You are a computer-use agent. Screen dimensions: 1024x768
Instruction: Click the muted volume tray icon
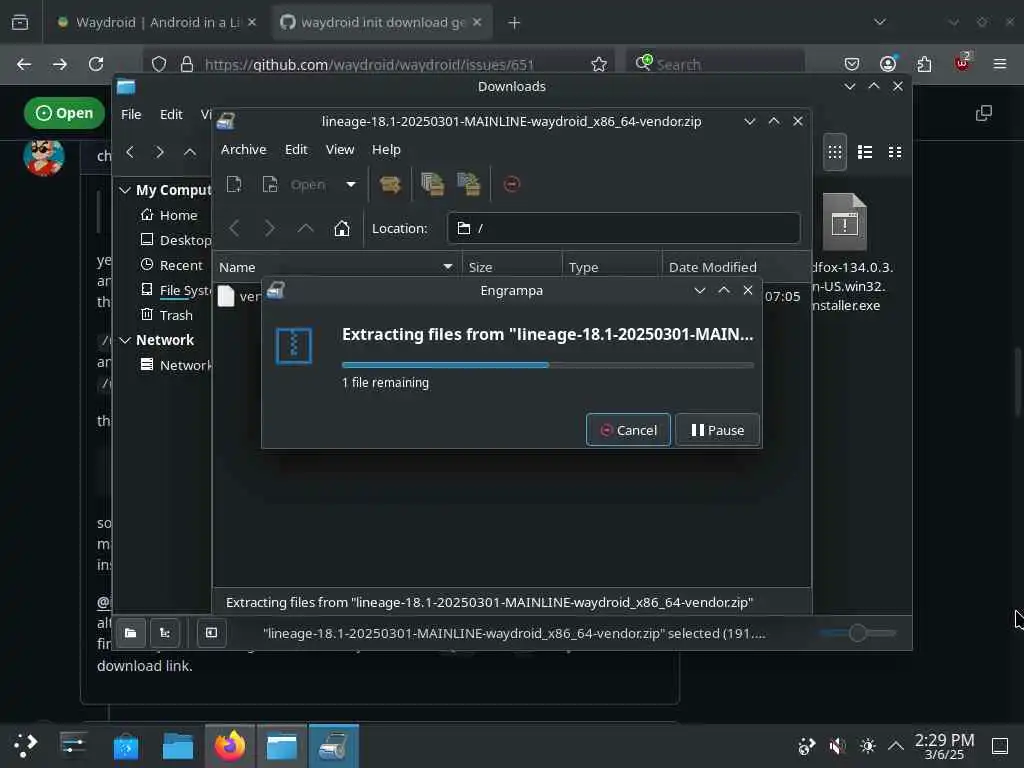837,746
